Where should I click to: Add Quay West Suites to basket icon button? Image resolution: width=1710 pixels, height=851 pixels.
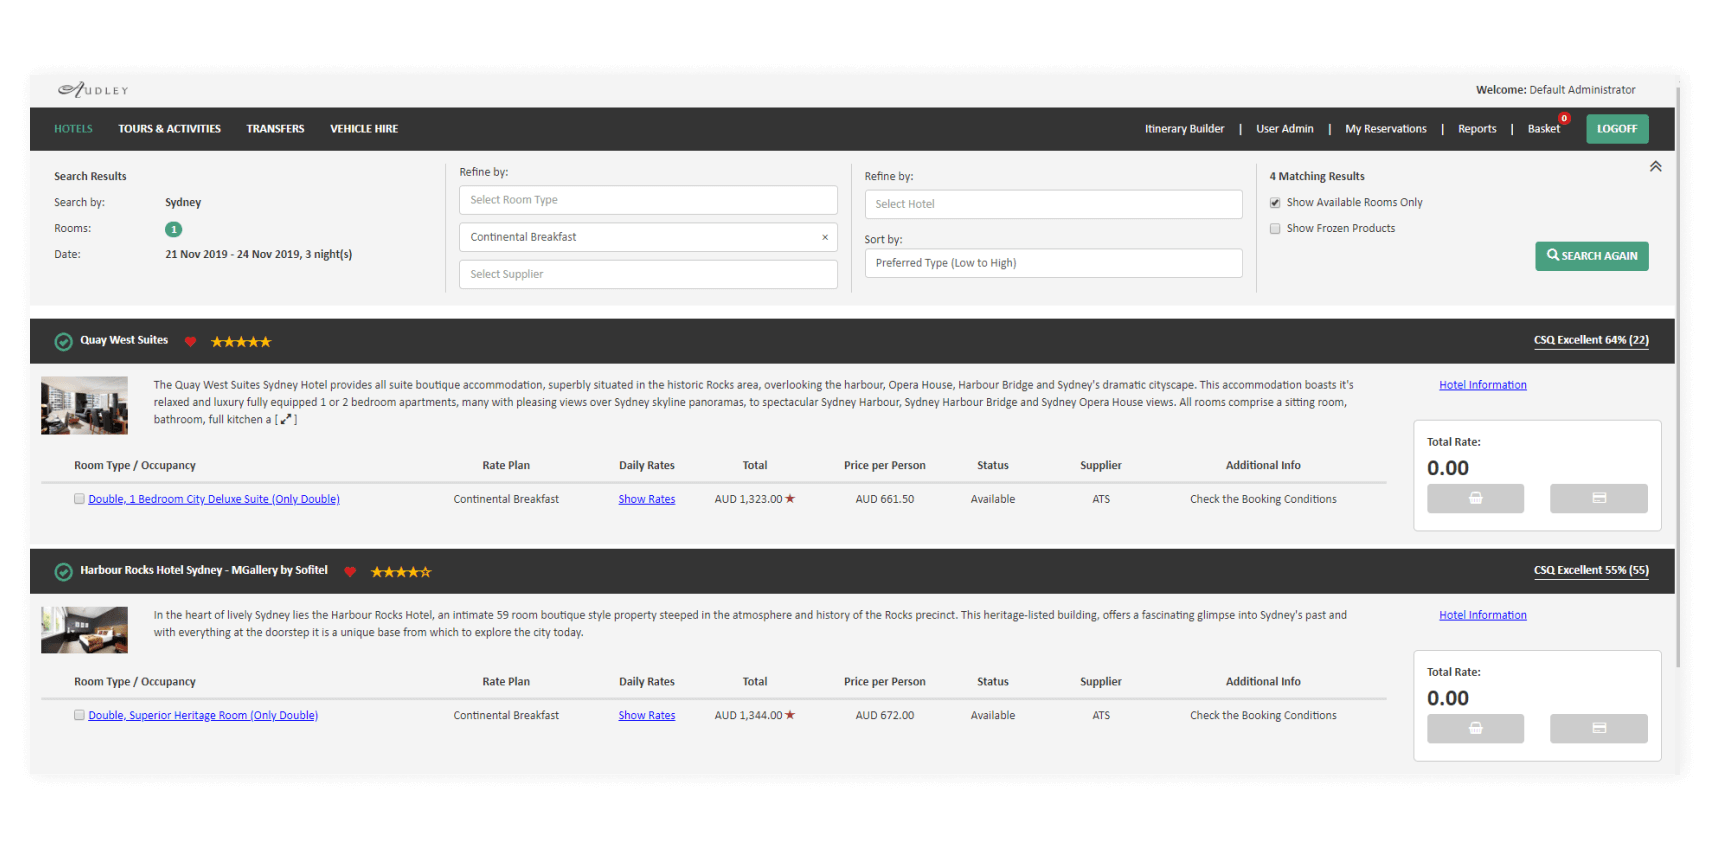click(x=1475, y=498)
